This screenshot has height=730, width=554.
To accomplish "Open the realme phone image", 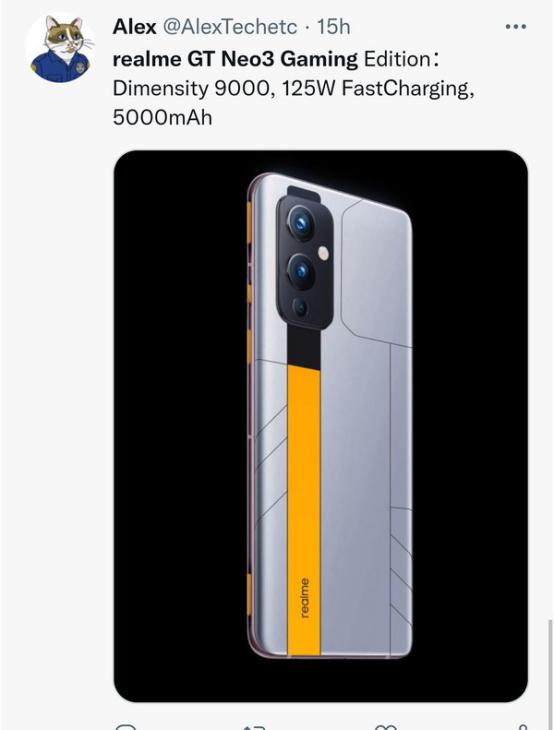I will point(320,426).
